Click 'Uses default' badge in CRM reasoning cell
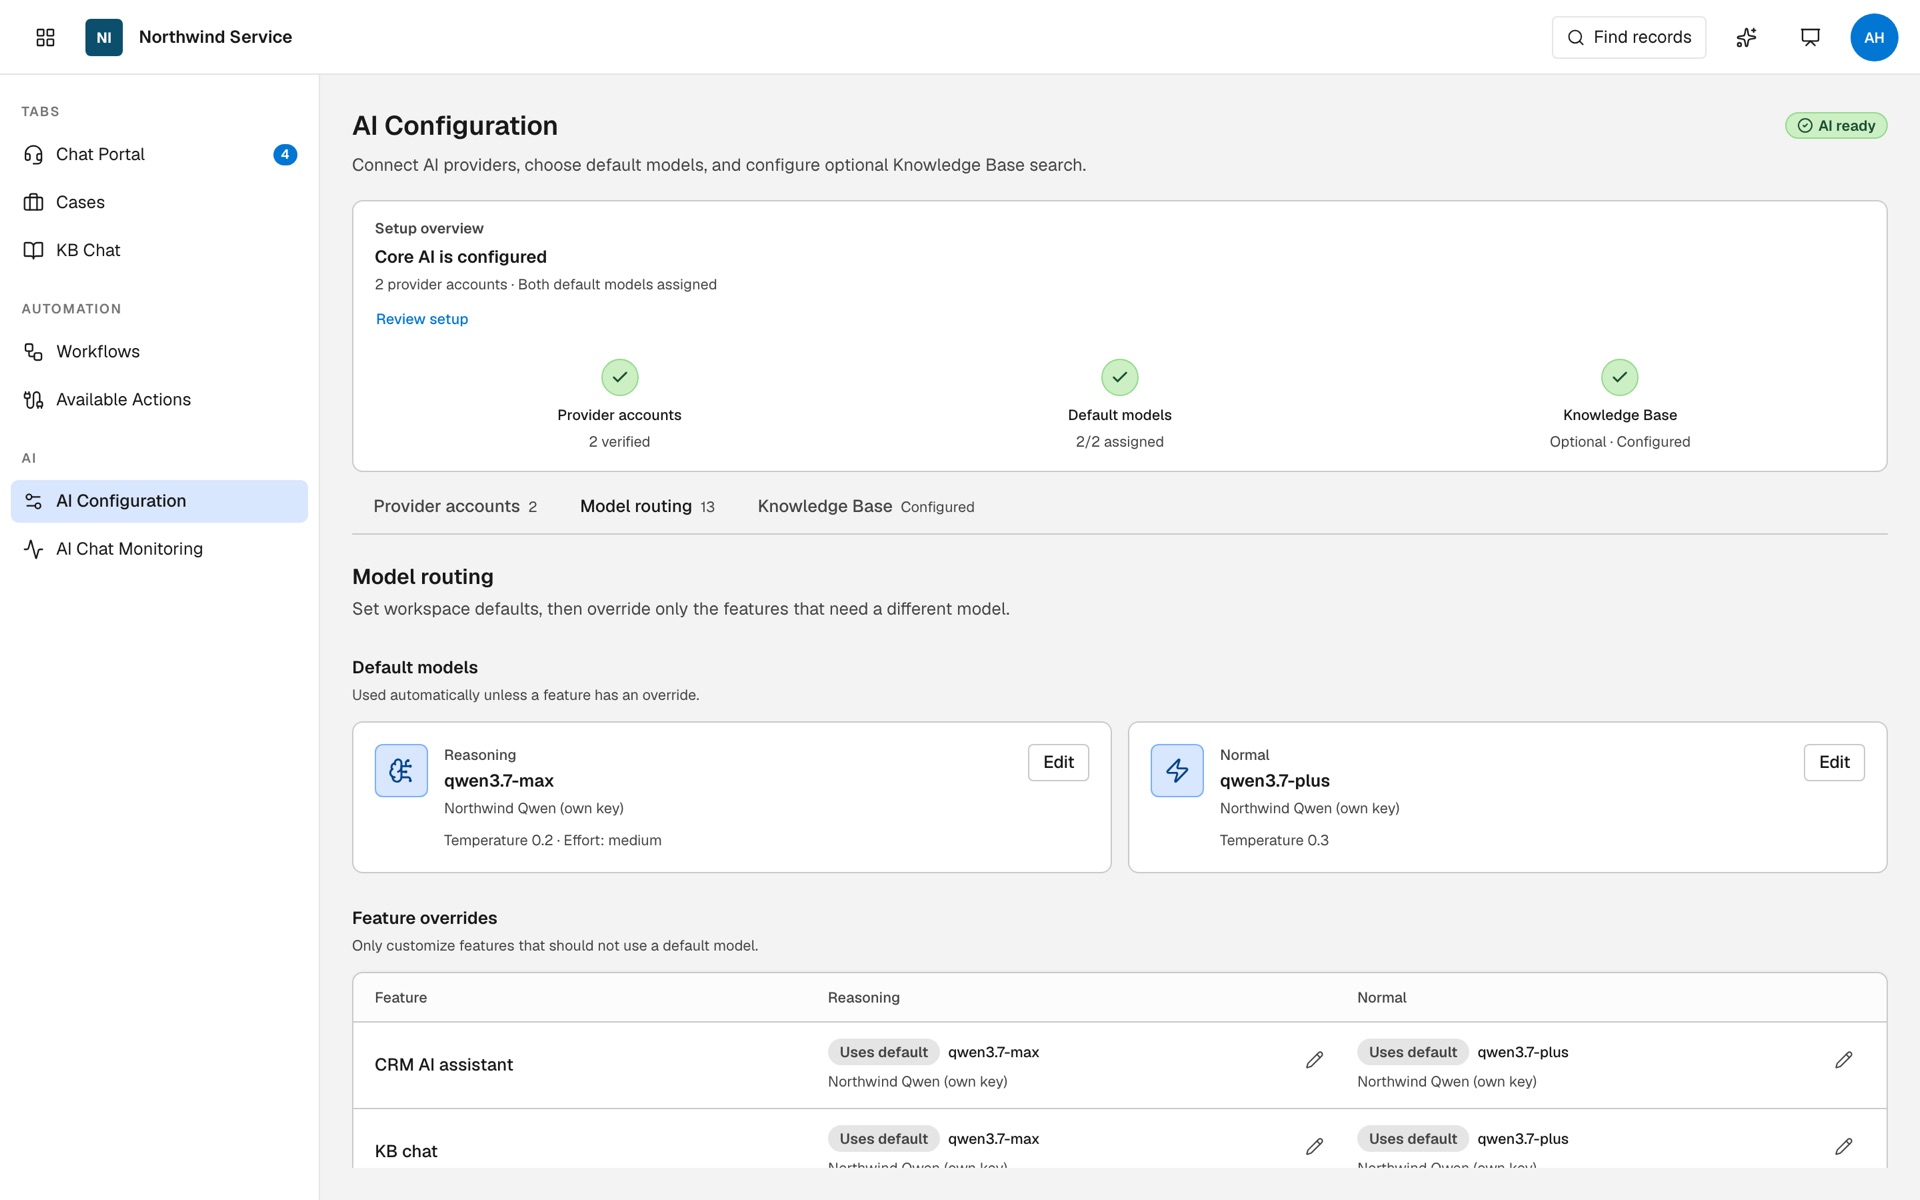The width and height of the screenshot is (1920, 1200). click(x=883, y=1052)
